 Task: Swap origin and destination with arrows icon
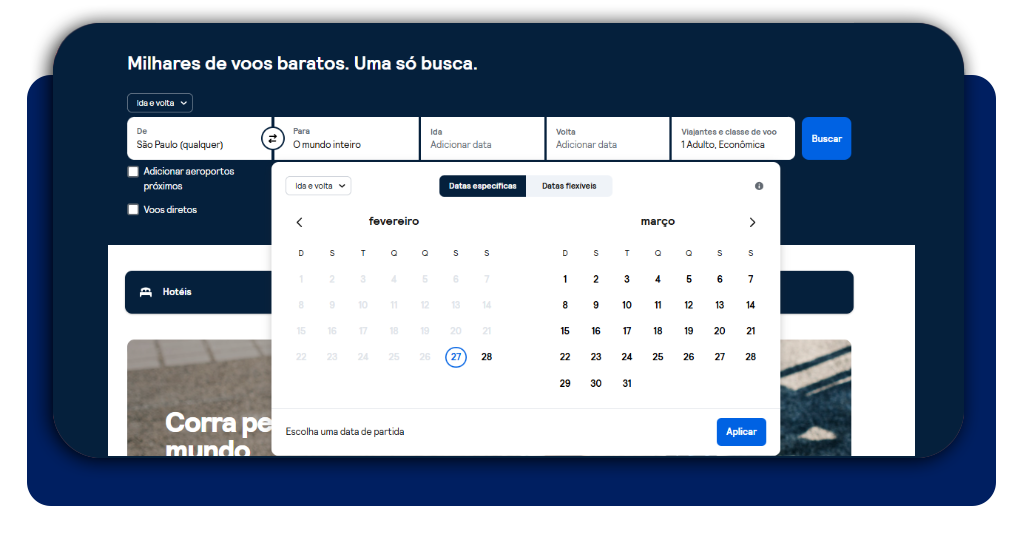(x=273, y=138)
